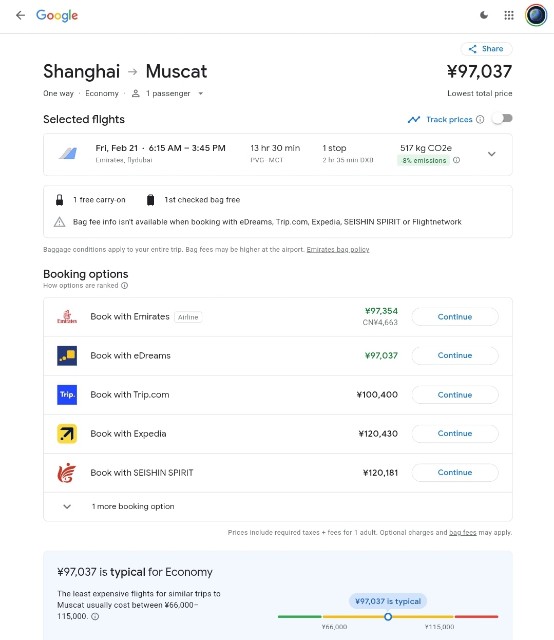Image resolution: width=554 pixels, height=640 pixels.
Task: Click the Emirates logo
Action: click(67, 317)
